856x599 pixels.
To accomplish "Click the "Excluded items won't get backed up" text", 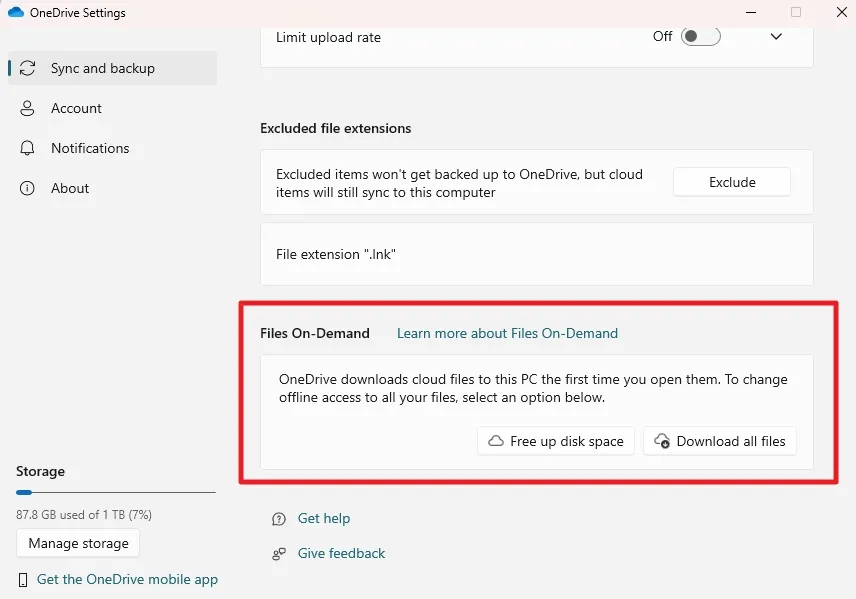I will coord(459,183).
